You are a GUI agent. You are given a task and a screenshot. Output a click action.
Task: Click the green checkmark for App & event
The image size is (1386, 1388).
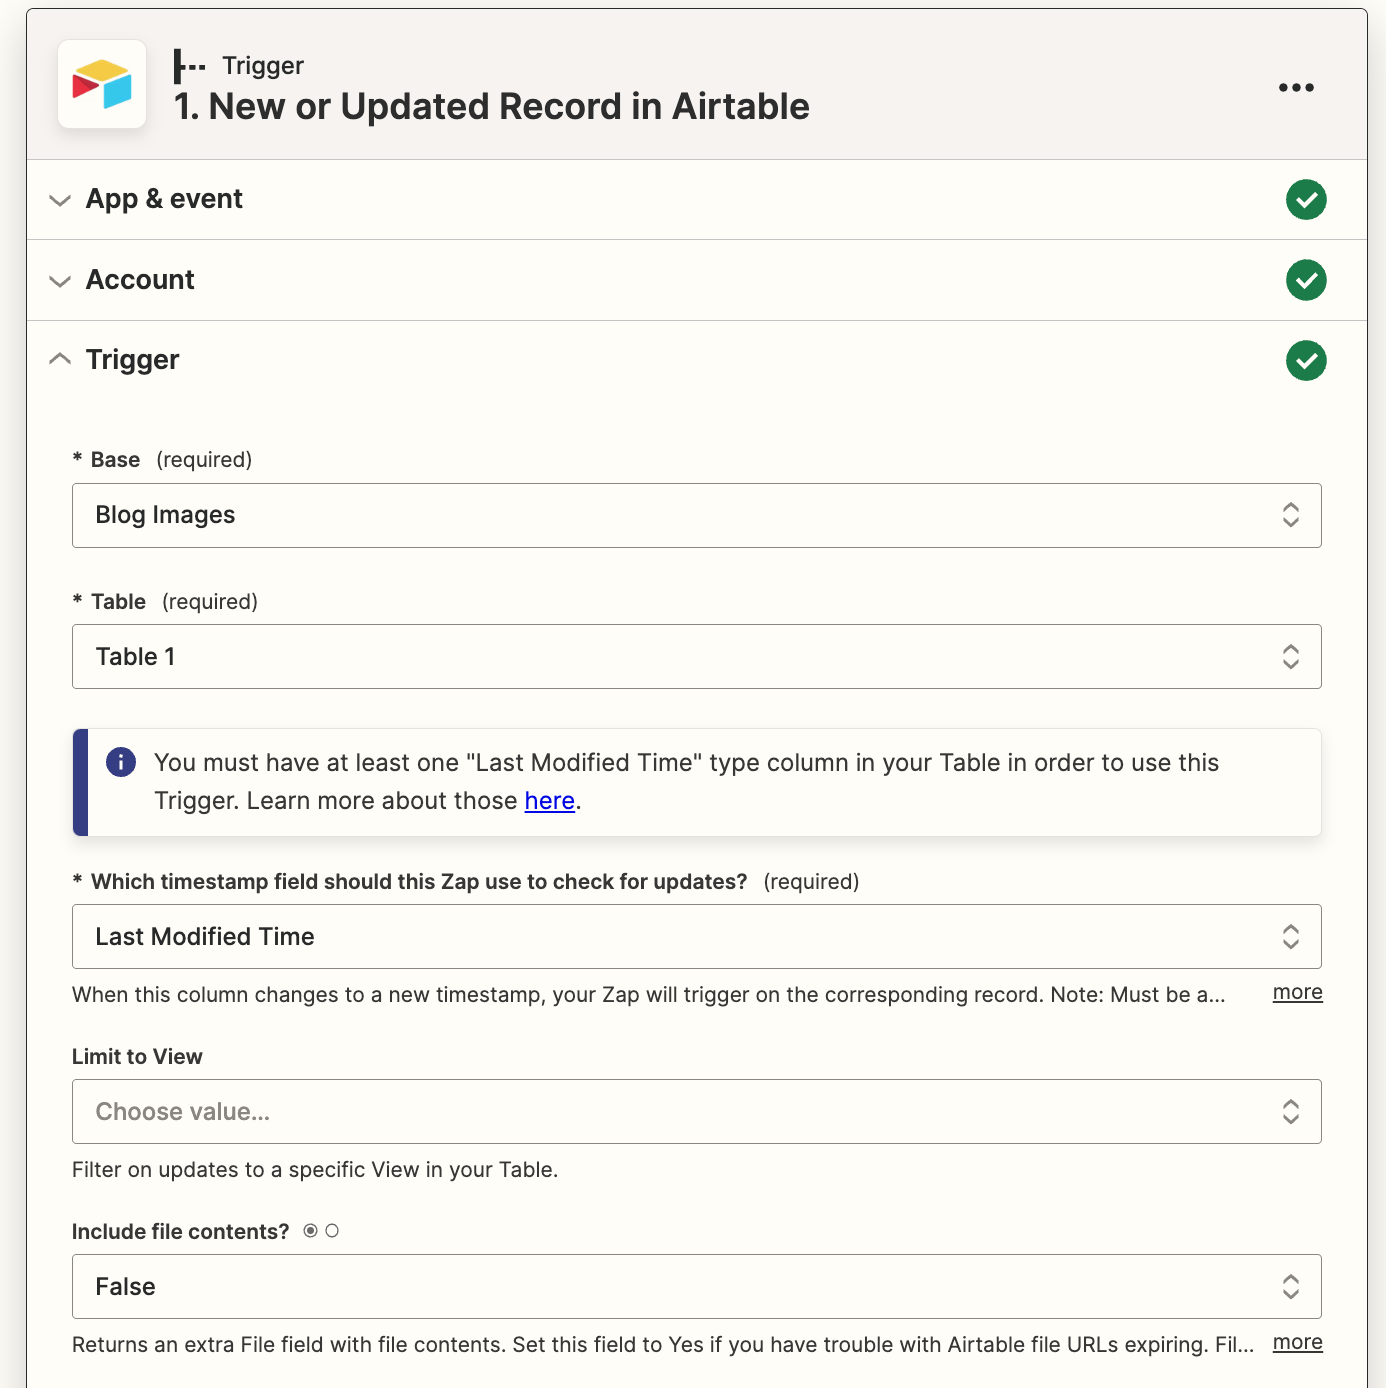(x=1306, y=199)
